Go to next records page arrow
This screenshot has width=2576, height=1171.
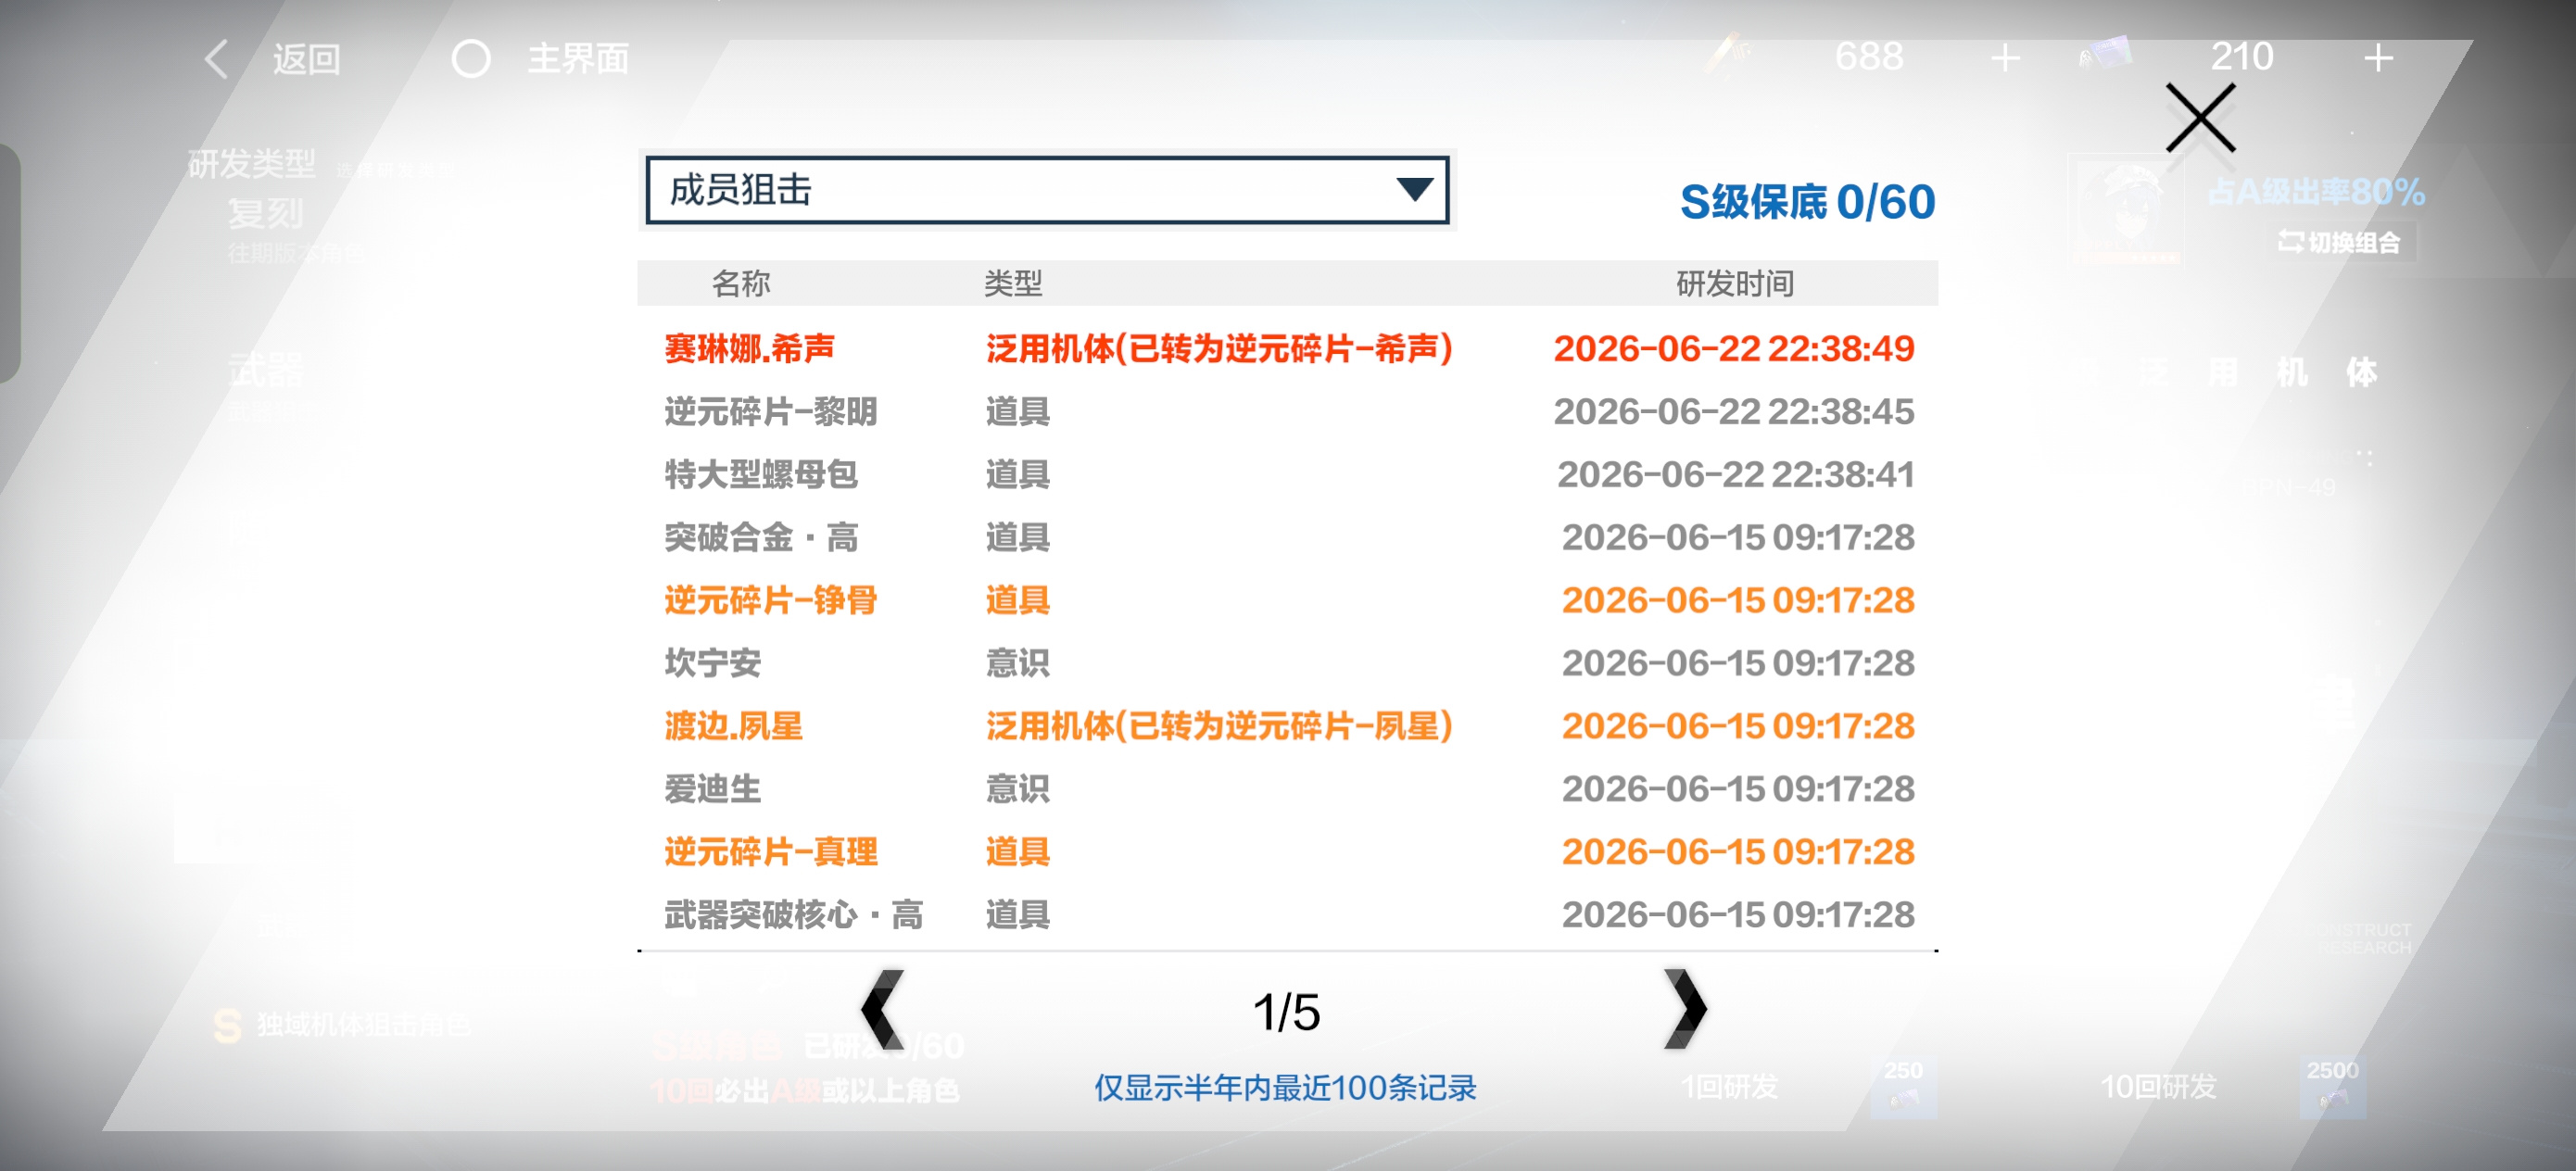(x=1684, y=1008)
